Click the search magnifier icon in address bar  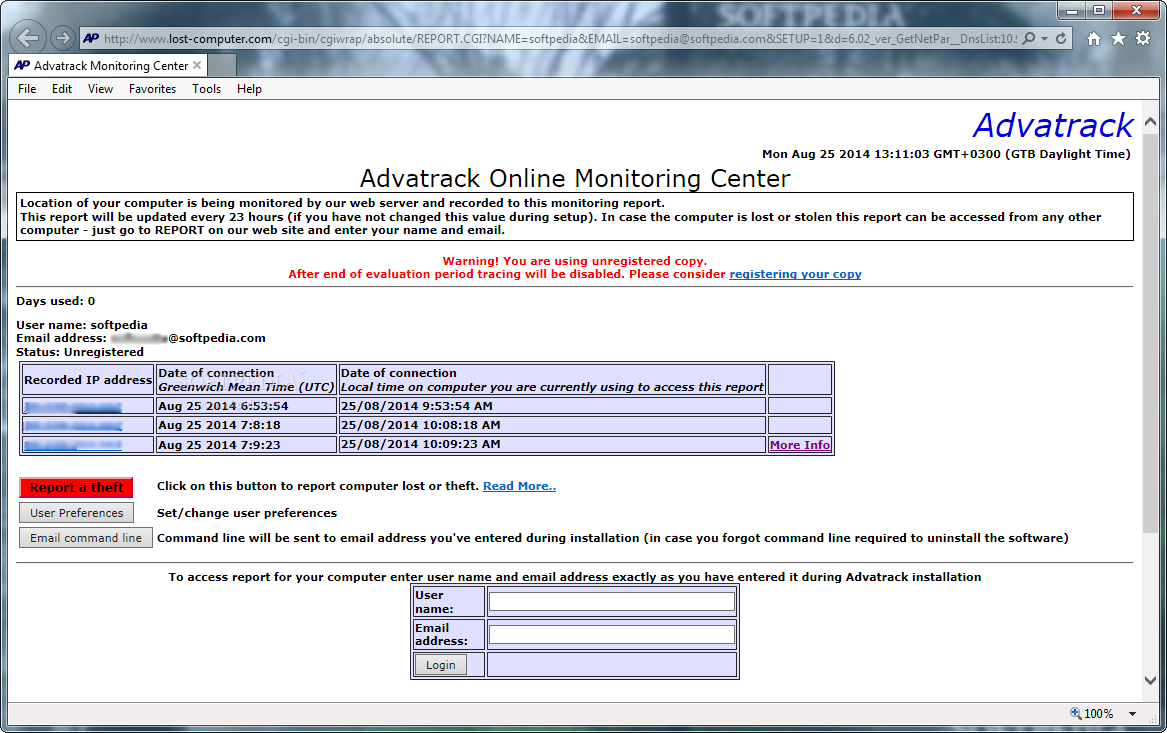(1029, 38)
